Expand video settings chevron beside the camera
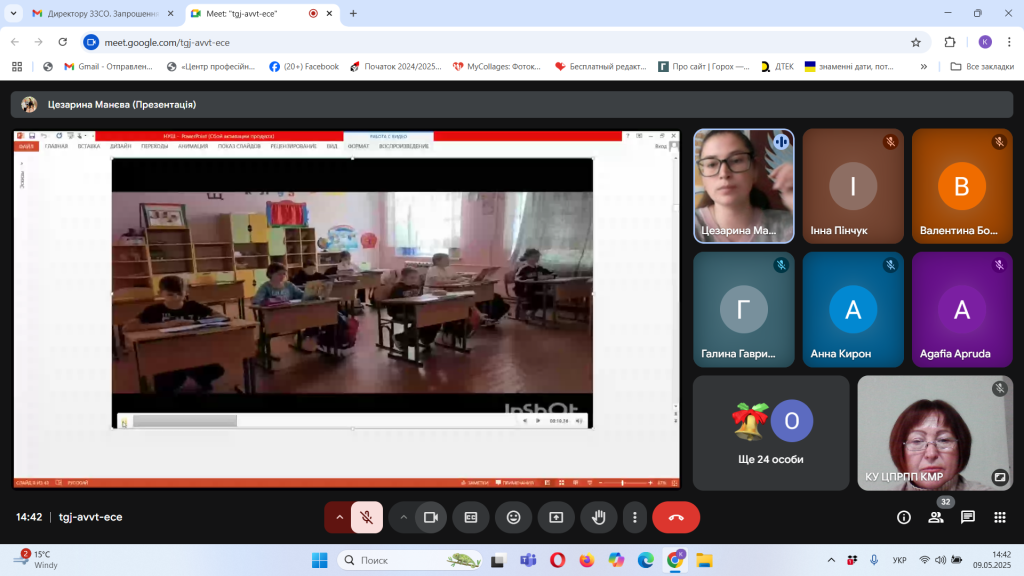The height and width of the screenshot is (576, 1024). click(404, 517)
